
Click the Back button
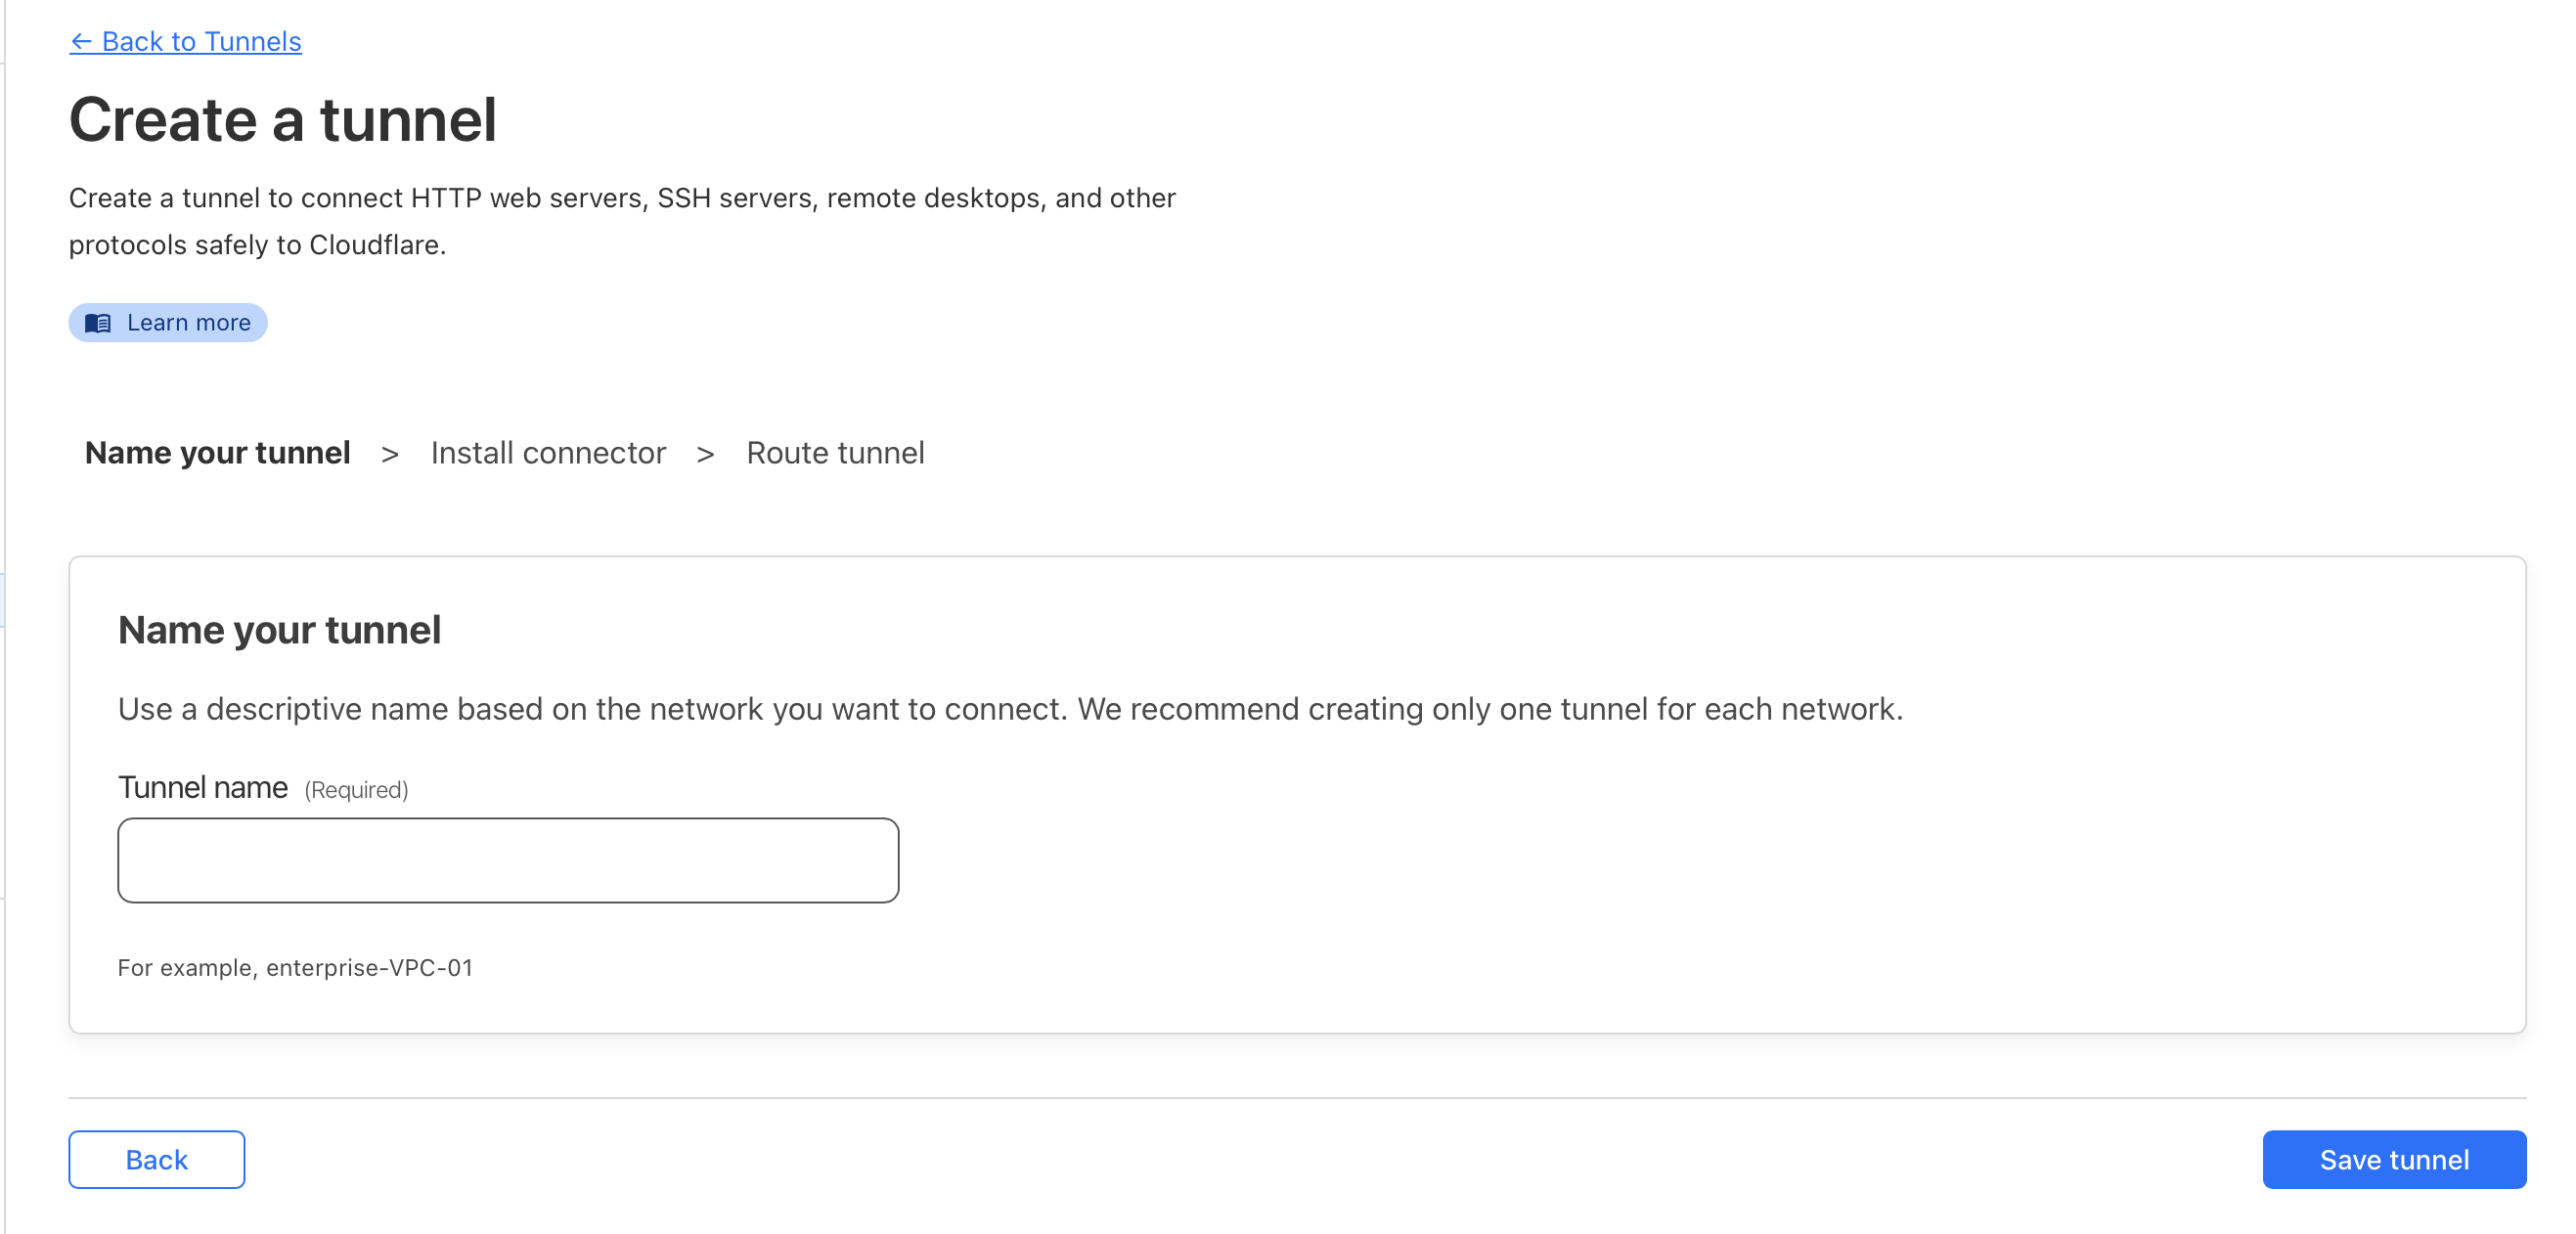click(157, 1160)
